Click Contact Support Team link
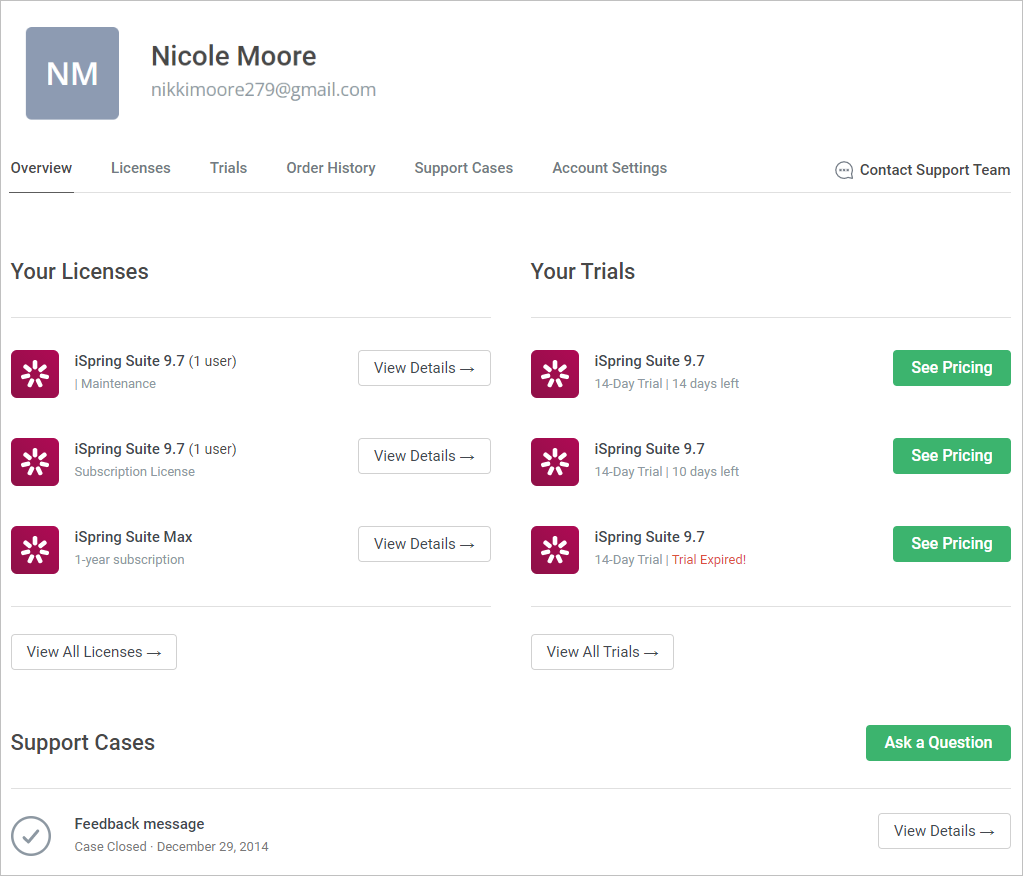The height and width of the screenshot is (876, 1023). click(x=934, y=170)
